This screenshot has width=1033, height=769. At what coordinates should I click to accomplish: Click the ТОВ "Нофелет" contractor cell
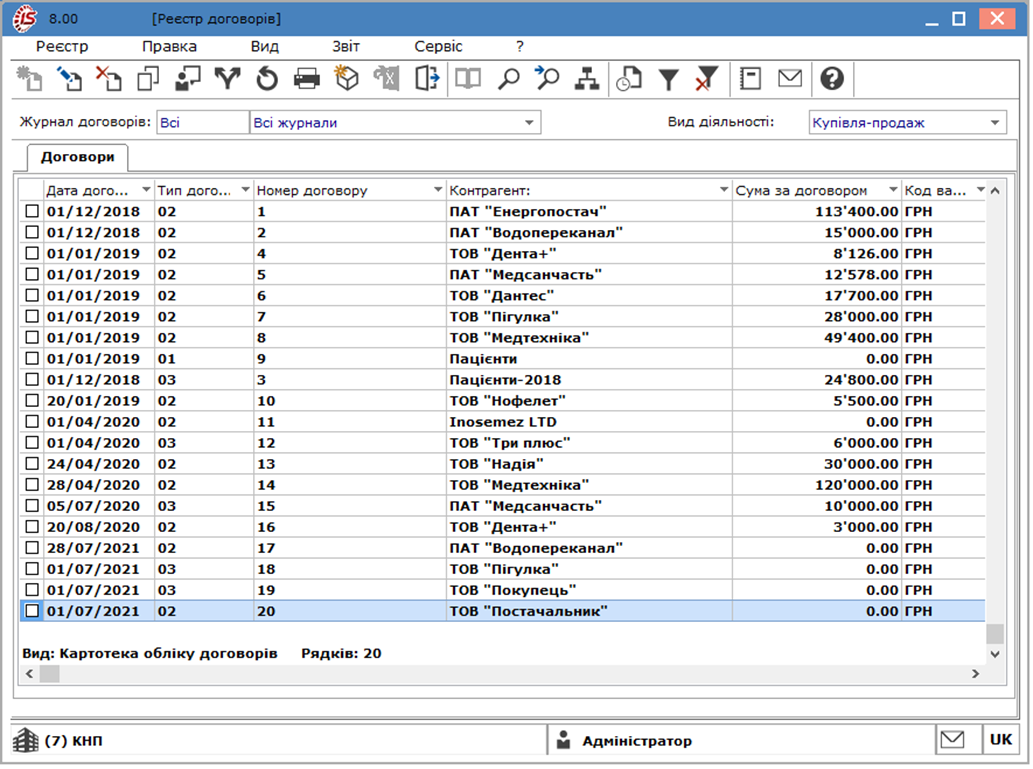click(589, 401)
